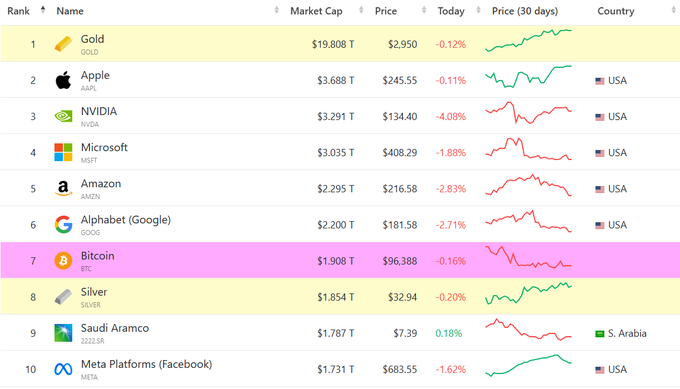Click Microsoft's 30-day price chart

[528, 149]
